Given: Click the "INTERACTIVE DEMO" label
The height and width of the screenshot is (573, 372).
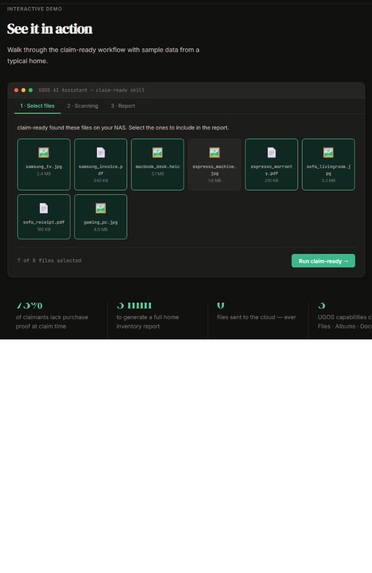Looking at the screenshot, I should point(35,9).
